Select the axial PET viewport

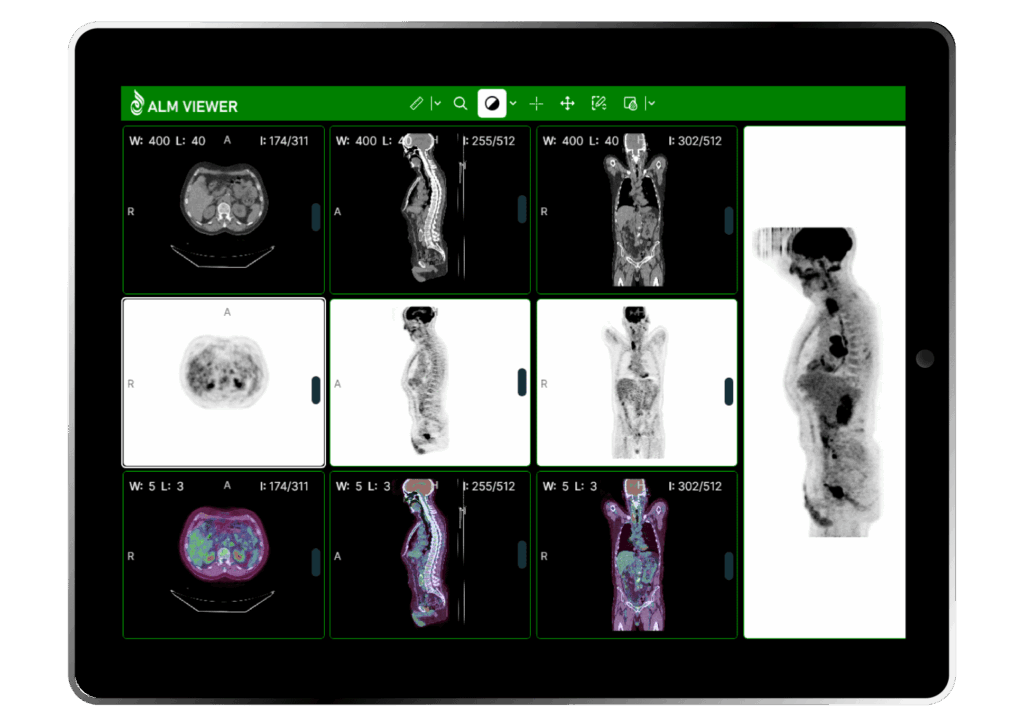pos(223,383)
